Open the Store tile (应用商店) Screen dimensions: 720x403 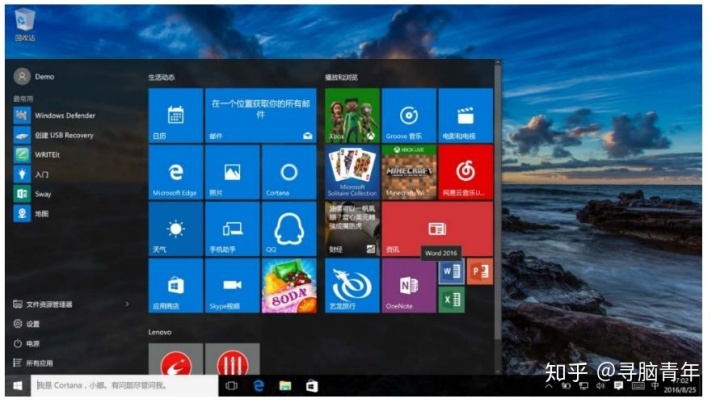click(x=175, y=285)
